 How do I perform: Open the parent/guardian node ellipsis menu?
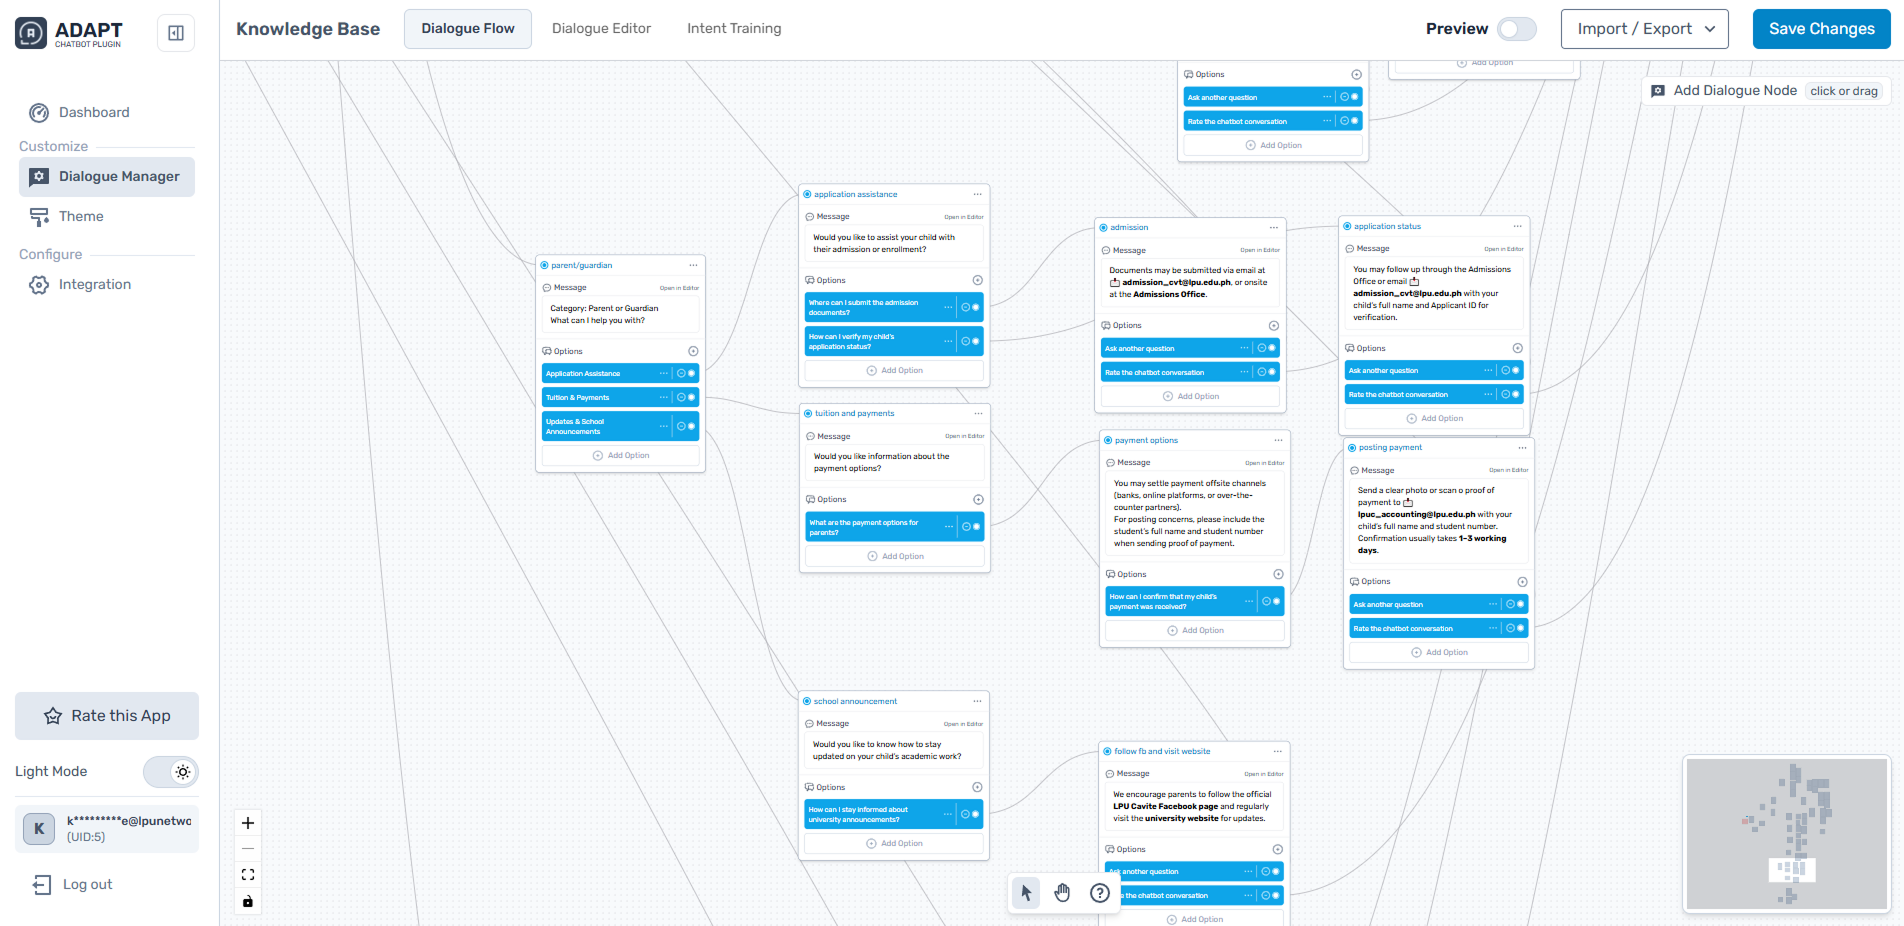(x=693, y=265)
